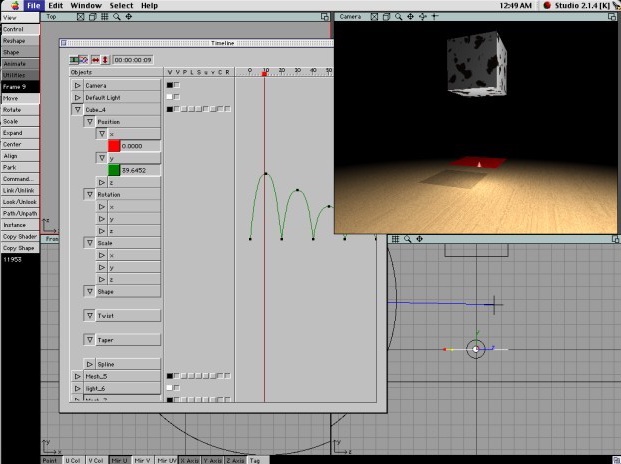This screenshot has height=464, width=621.
Task: Click the vertical fit arrows icon in Timeline
Action: [x=105, y=60]
